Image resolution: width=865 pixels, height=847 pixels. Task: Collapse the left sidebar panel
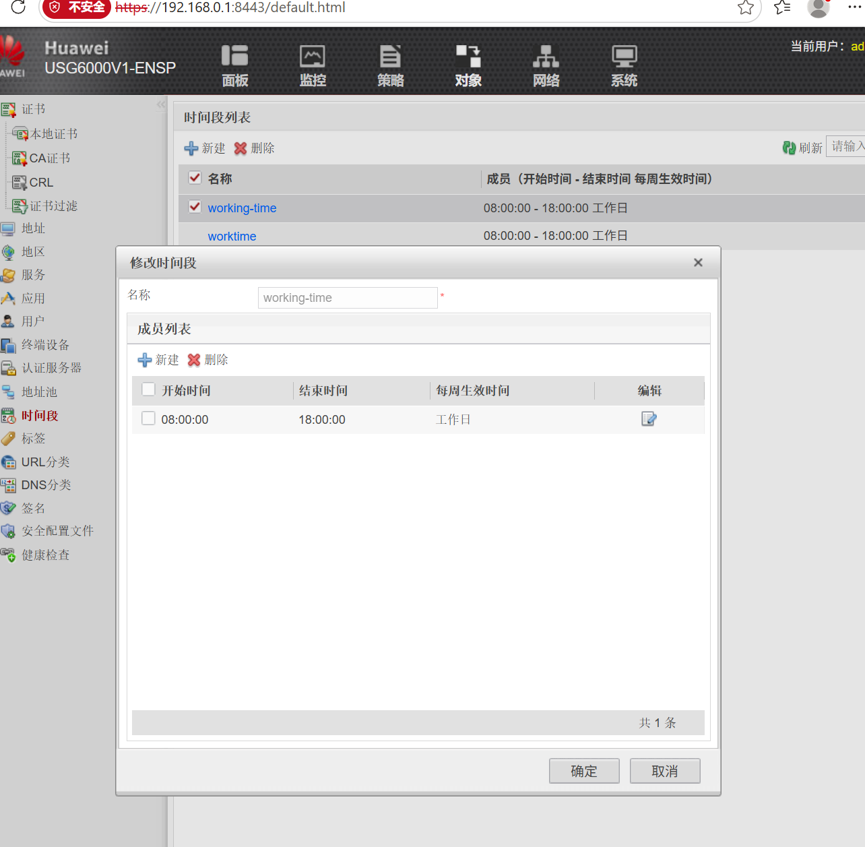click(x=161, y=105)
